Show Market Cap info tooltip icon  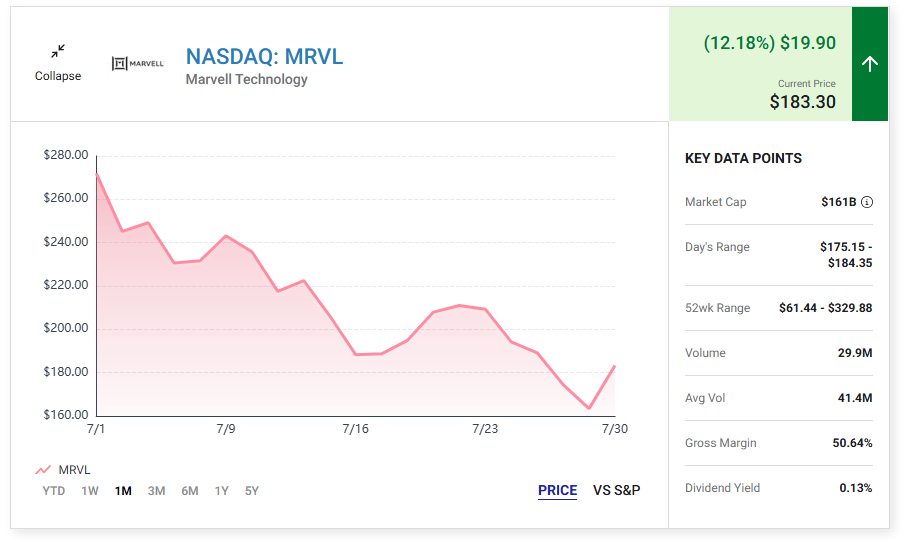tap(867, 202)
